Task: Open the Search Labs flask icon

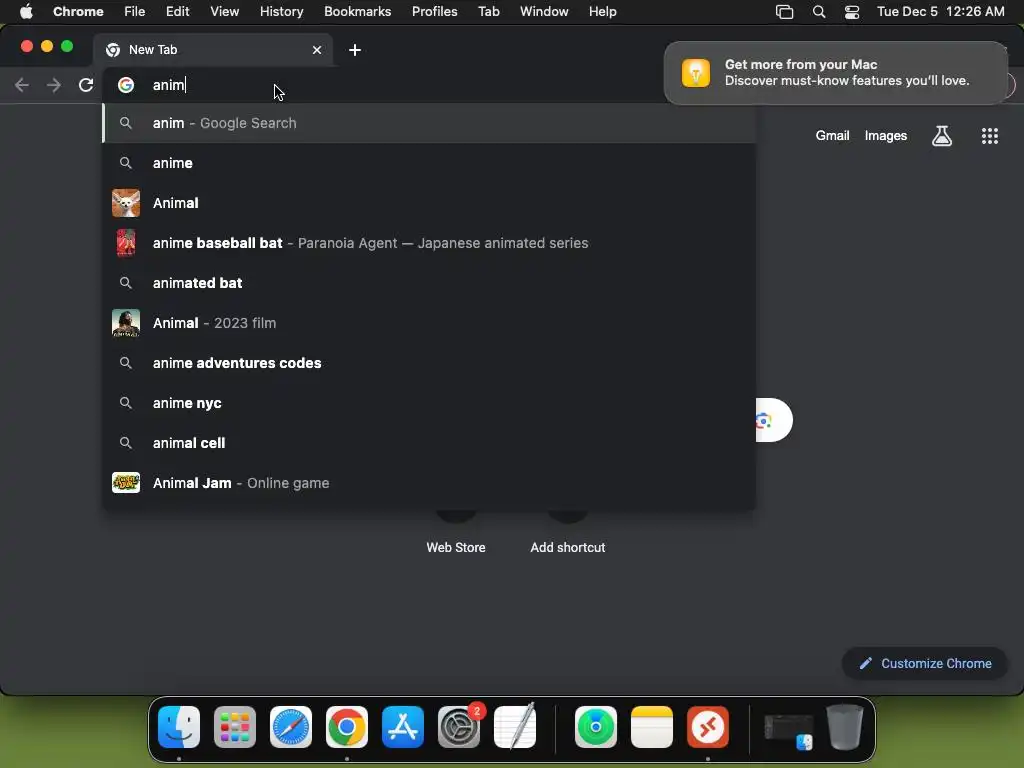Action: [x=942, y=136]
